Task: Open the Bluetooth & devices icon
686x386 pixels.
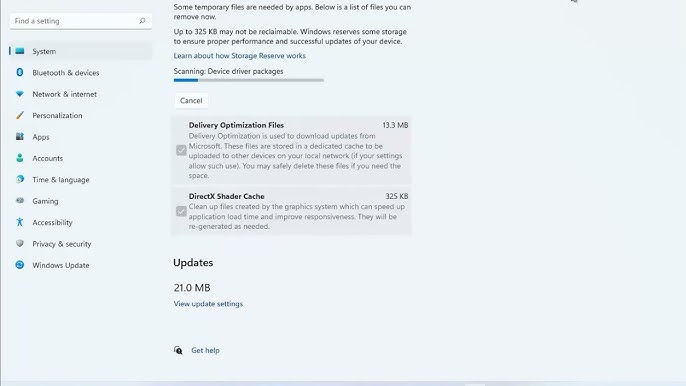Action: click(x=20, y=72)
